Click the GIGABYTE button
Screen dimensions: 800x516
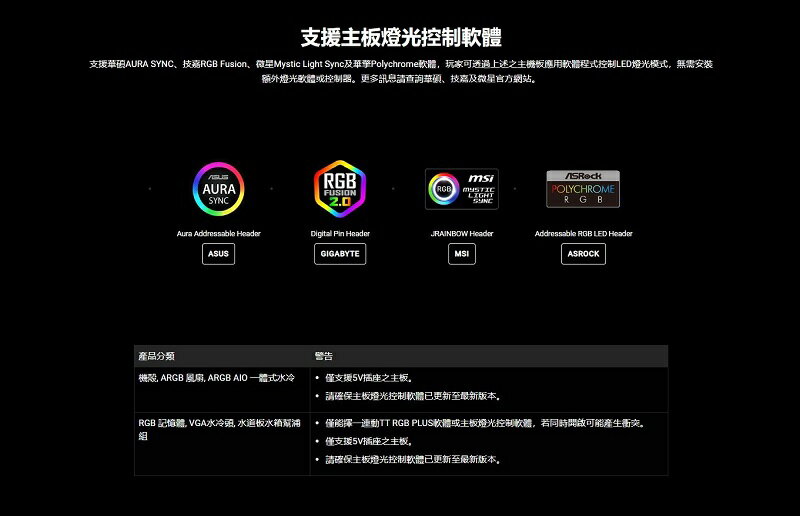[340, 254]
